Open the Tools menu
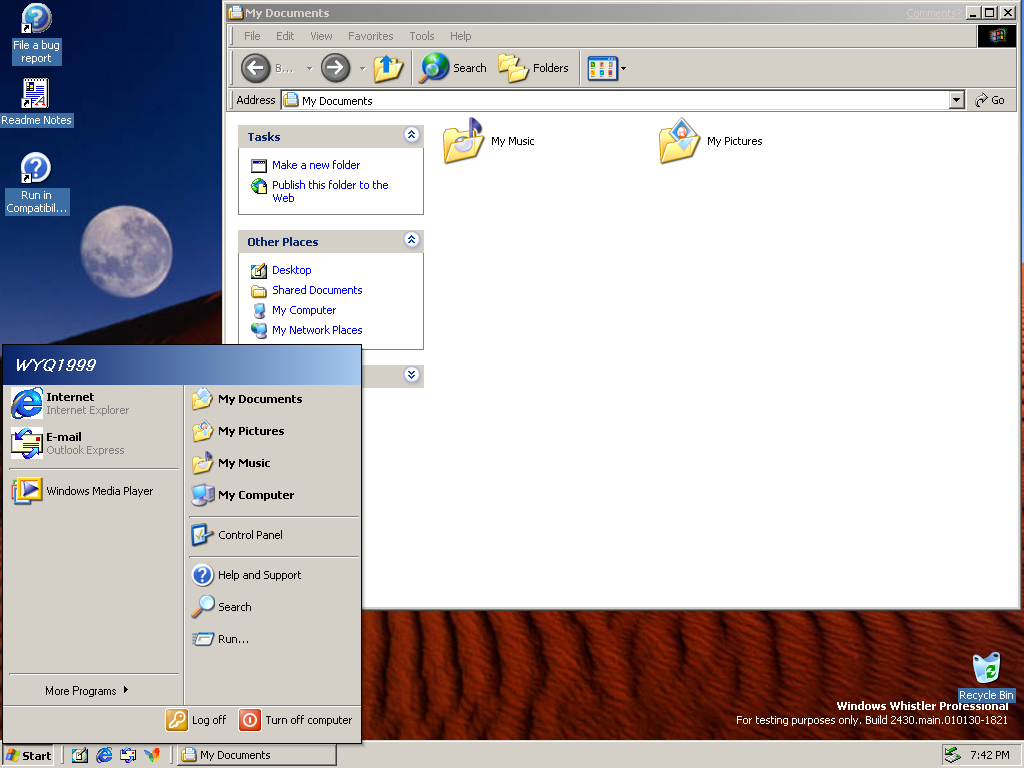The width and height of the screenshot is (1024, 768). pyautogui.click(x=422, y=36)
